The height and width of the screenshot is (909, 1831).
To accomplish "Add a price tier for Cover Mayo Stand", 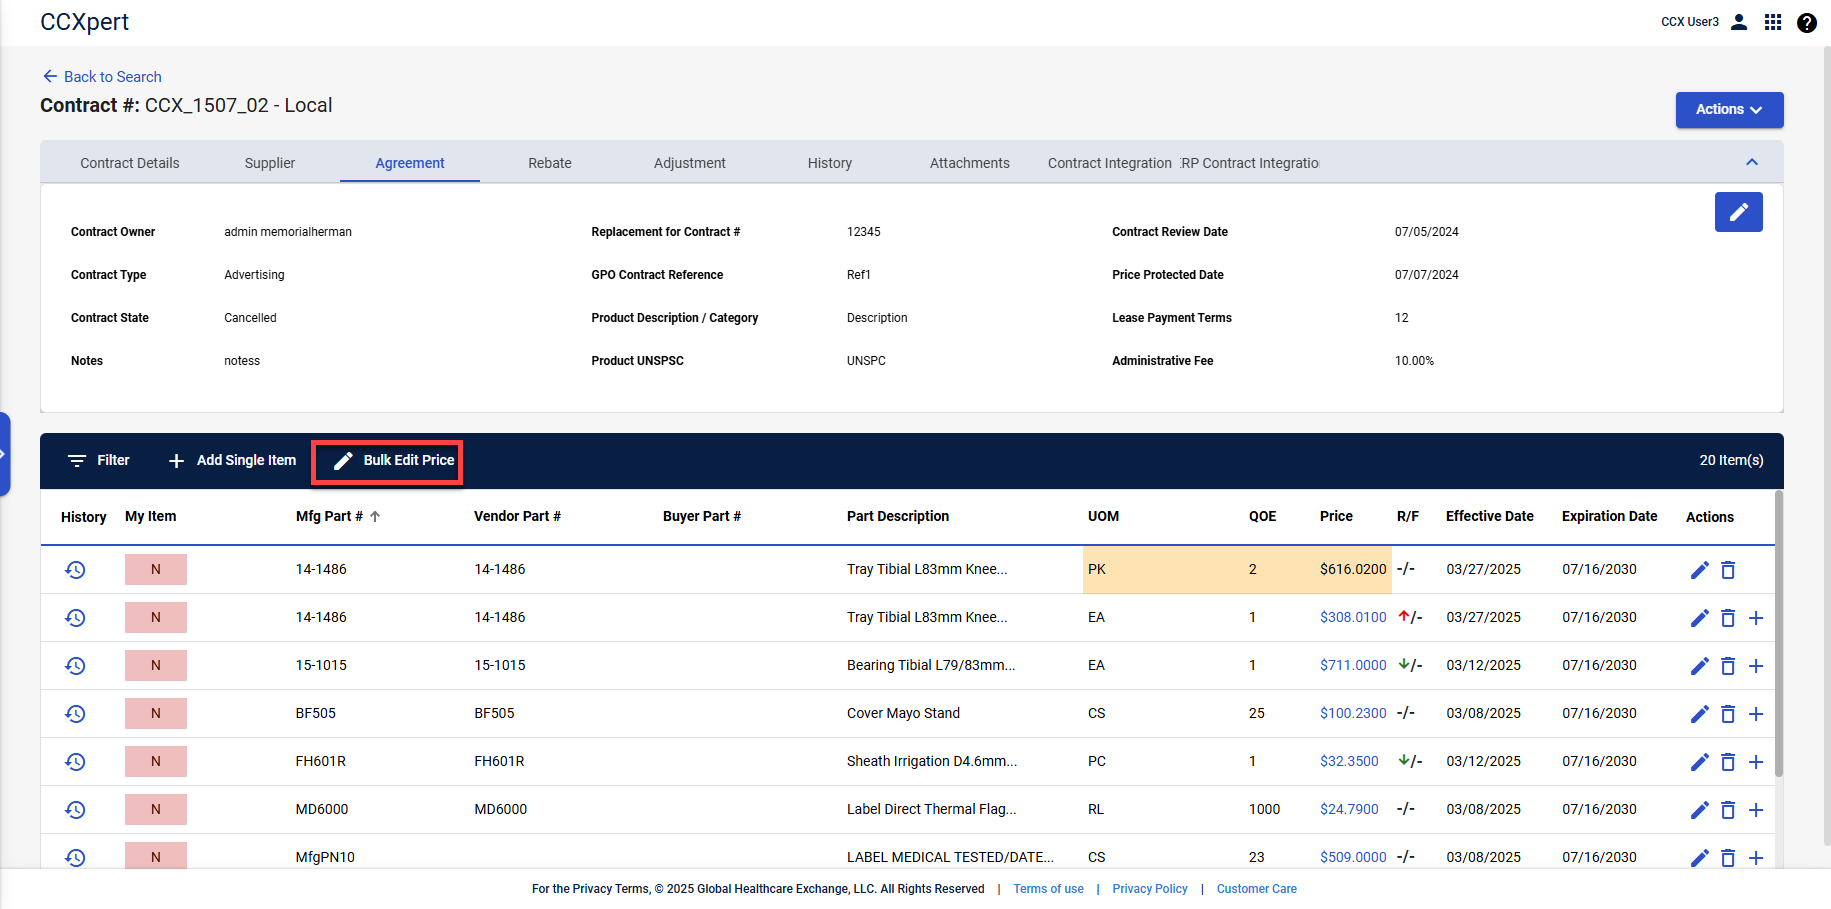I will click(1757, 713).
